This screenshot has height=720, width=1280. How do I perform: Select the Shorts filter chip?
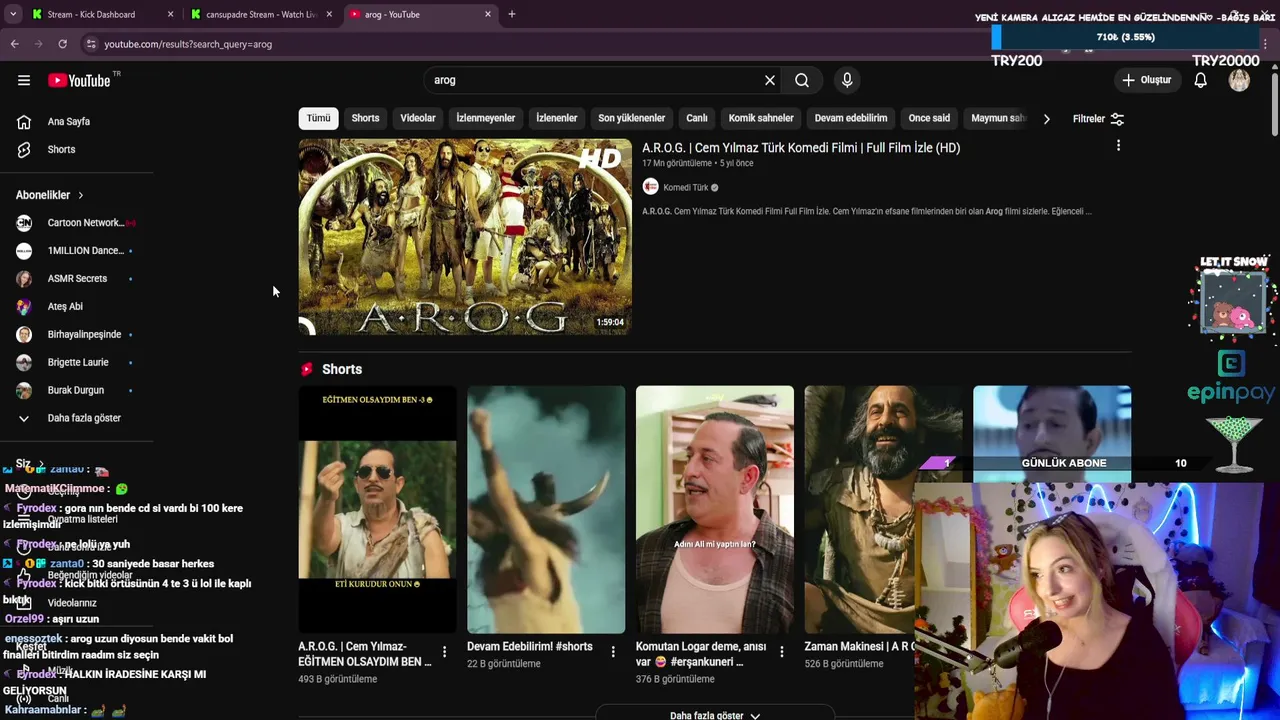tap(365, 118)
